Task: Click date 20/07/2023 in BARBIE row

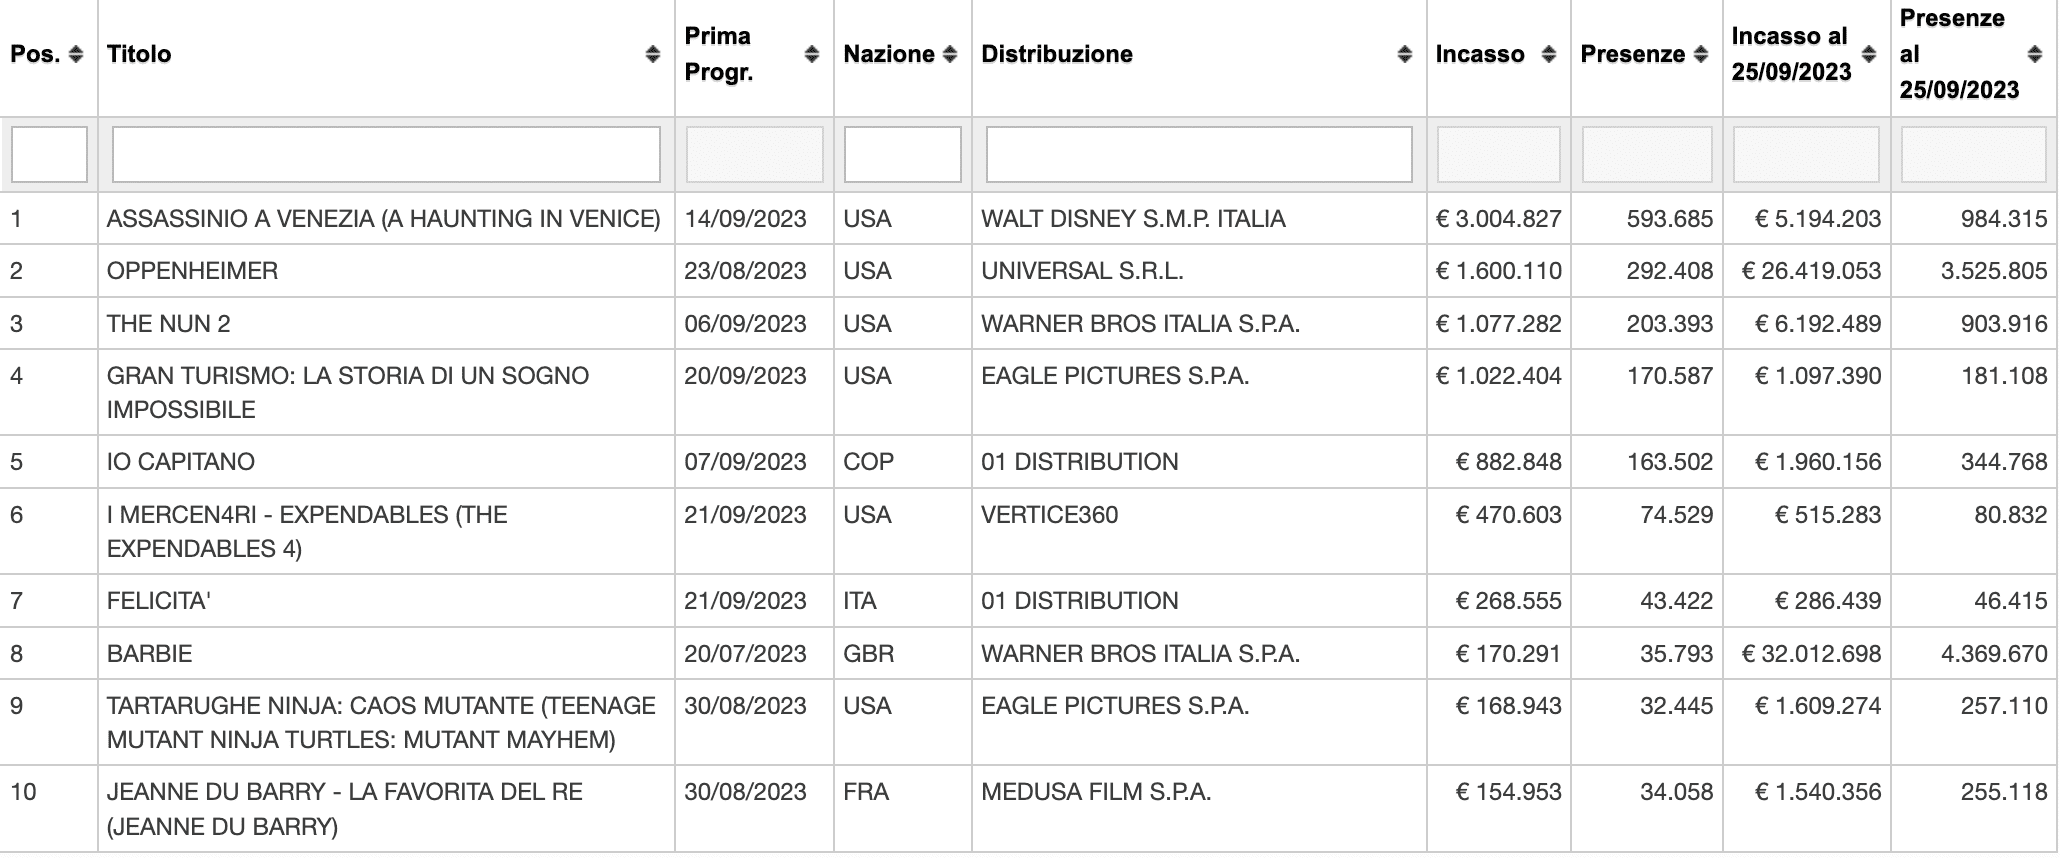Action: pos(745,654)
